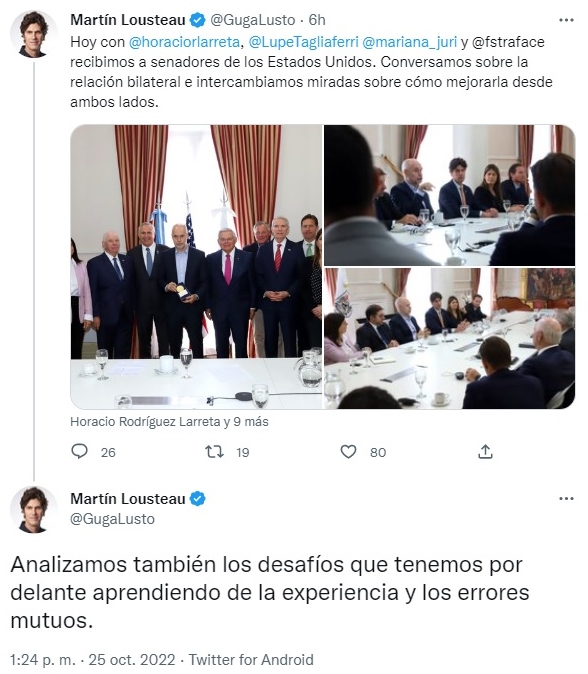Screen dimensions: 588x674
Task: Click the '6h' timestamp of first tweet
Action: [317, 20]
